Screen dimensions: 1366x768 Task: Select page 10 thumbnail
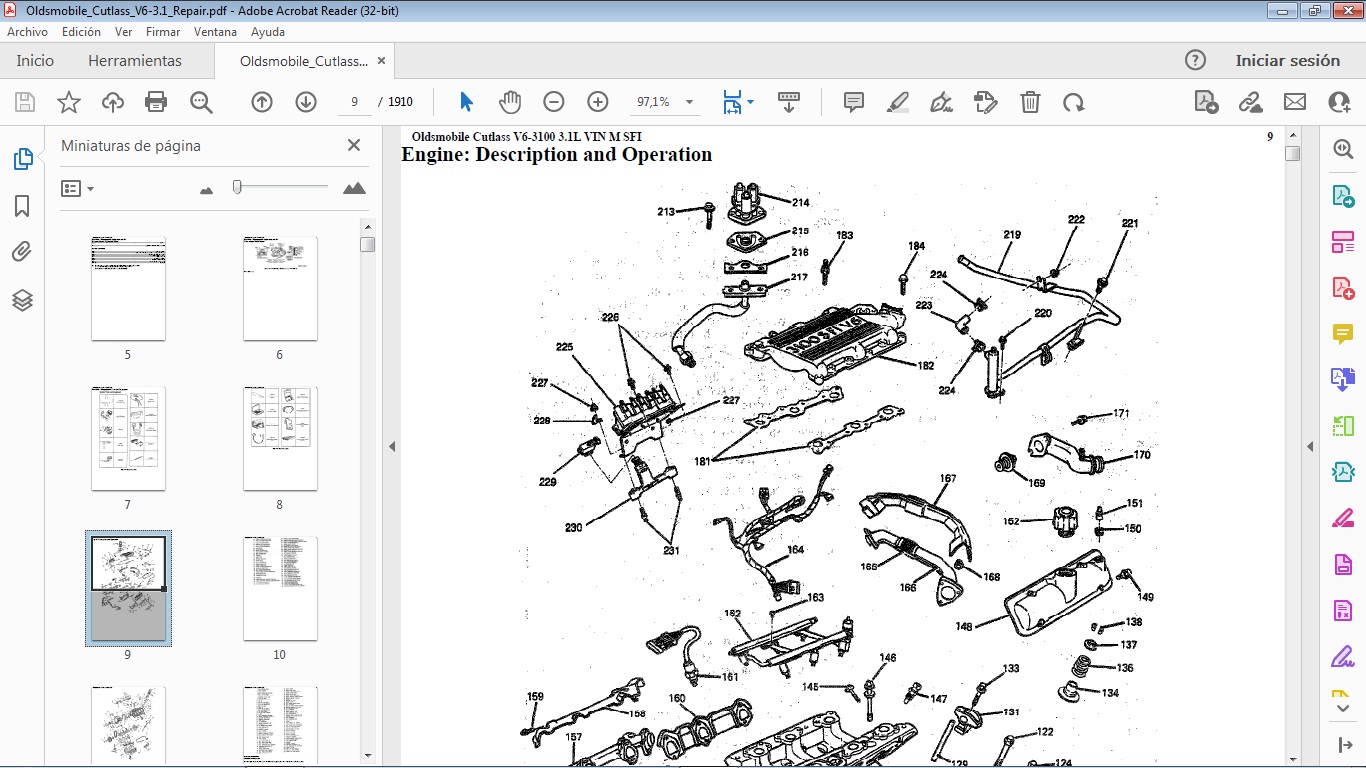click(x=280, y=588)
